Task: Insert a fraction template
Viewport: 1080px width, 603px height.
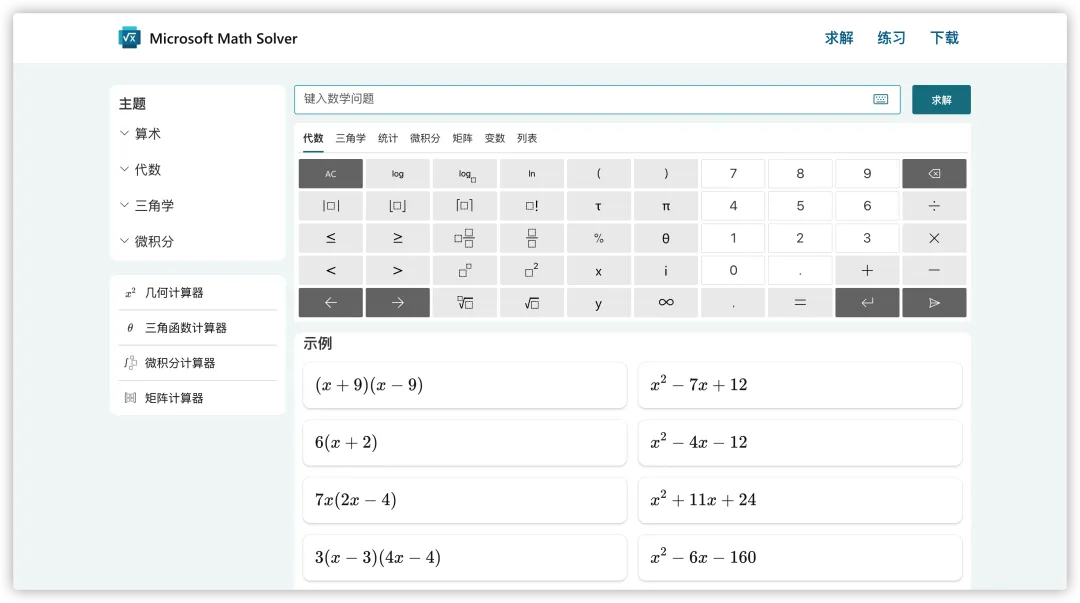Action: [x=532, y=238]
